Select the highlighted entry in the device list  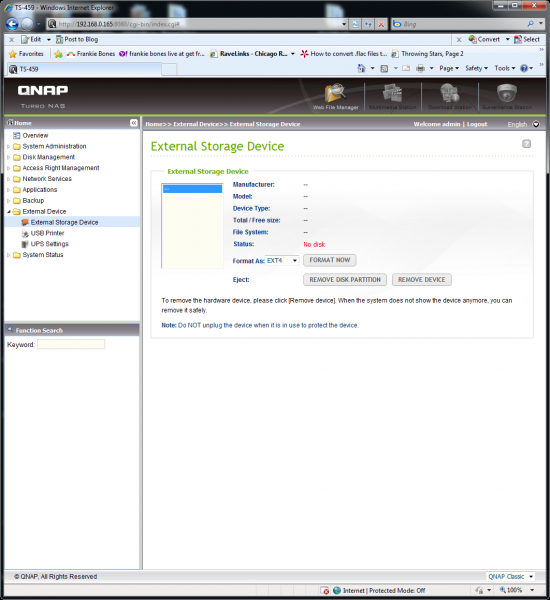click(193, 189)
